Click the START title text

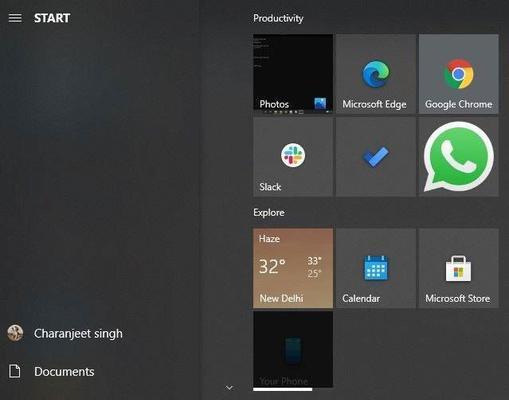pos(52,18)
